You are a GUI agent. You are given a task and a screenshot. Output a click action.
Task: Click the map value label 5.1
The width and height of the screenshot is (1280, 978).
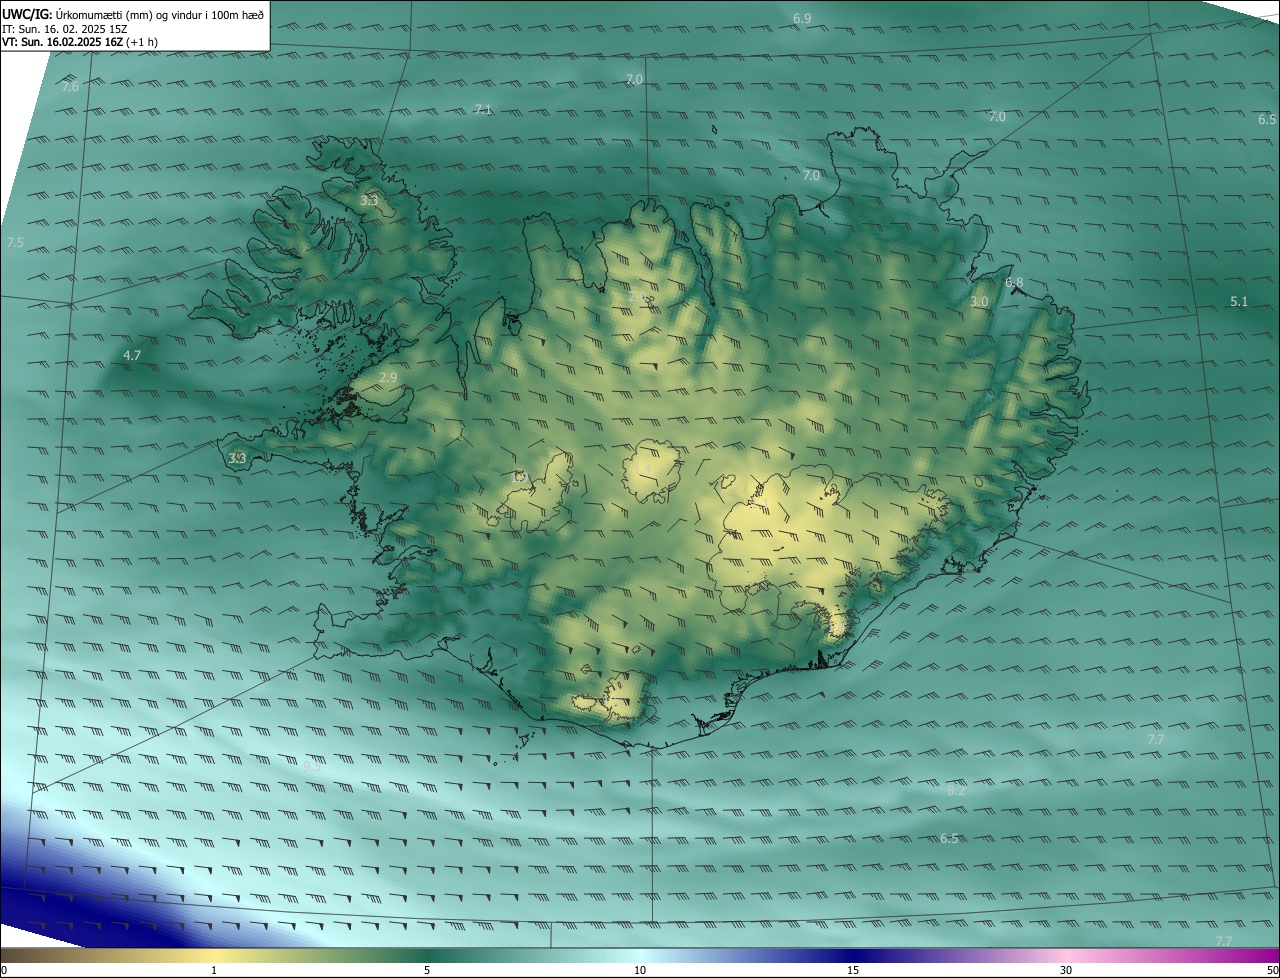1239,301
